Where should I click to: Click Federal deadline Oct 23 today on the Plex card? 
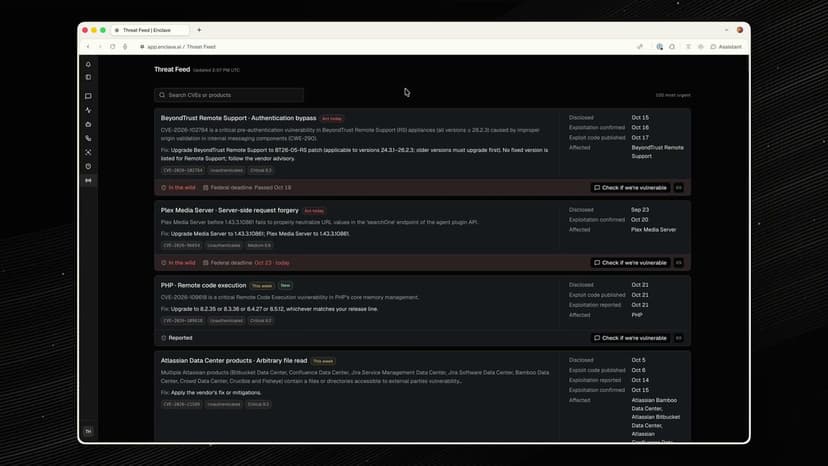tap(246, 263)
